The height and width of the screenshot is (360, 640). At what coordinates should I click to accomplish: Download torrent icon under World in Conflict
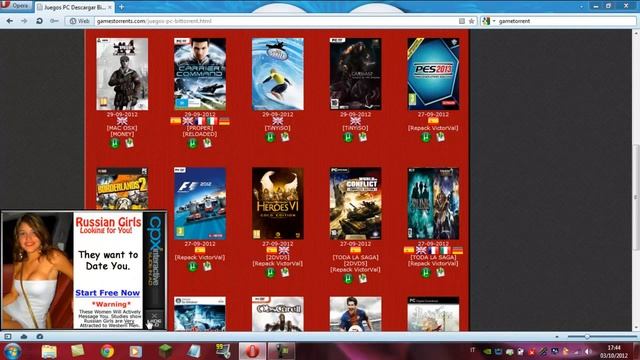(348, 279)
